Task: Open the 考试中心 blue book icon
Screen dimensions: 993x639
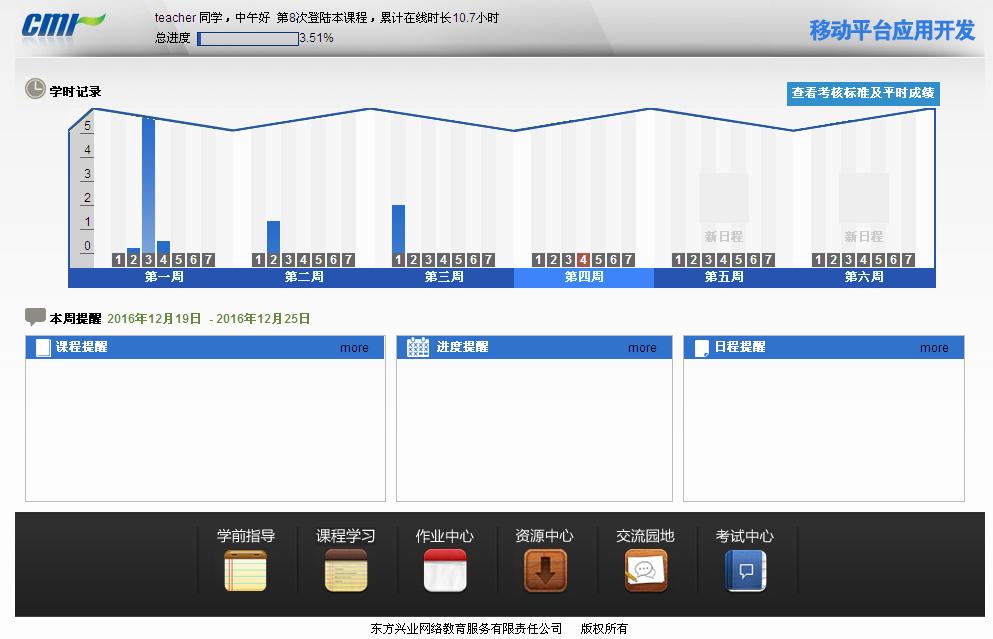Action: pyautogui.click(x=745, y=571)
